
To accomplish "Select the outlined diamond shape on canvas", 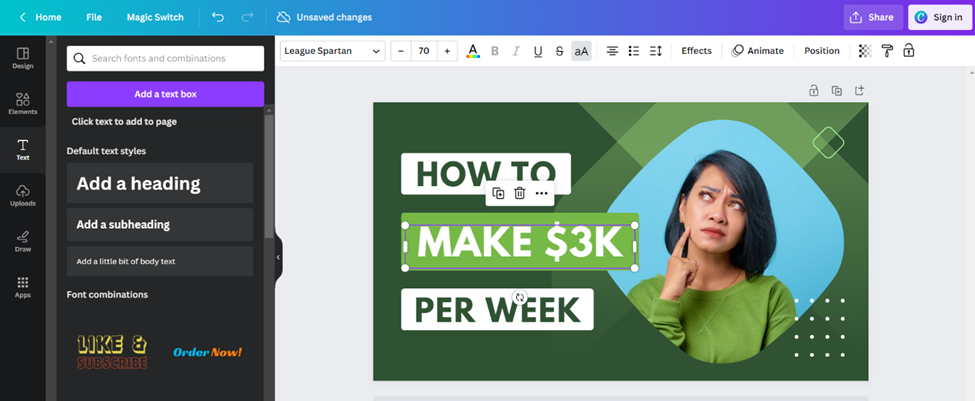I will (x=828, y=142).
